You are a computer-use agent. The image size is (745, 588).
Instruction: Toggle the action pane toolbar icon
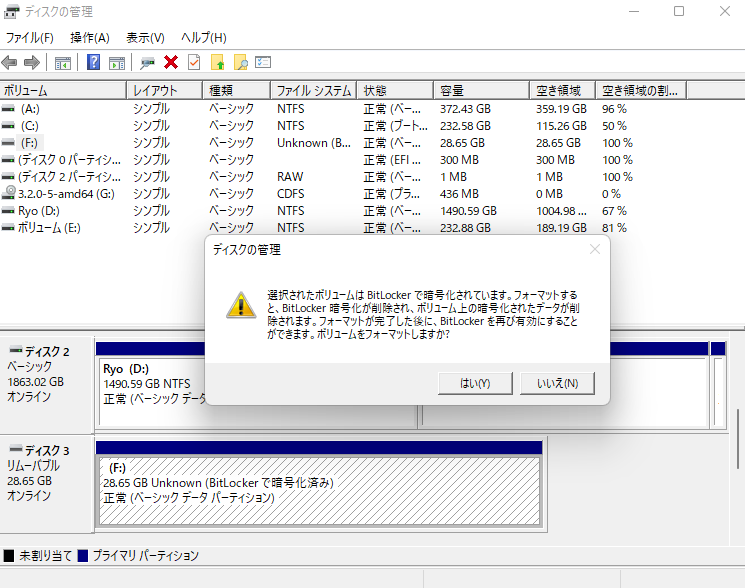click(117, 63)
